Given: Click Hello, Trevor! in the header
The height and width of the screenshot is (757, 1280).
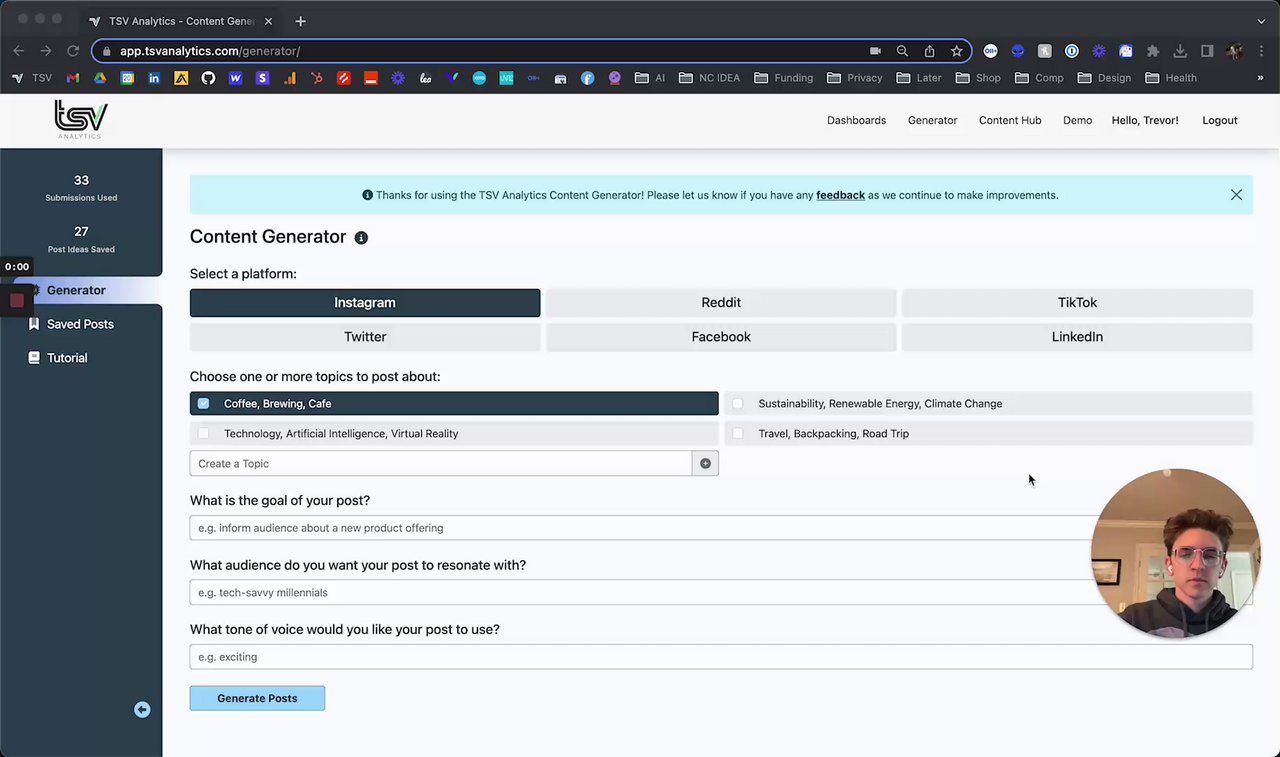Looking at the screenshot, I should coord(1145,120).
